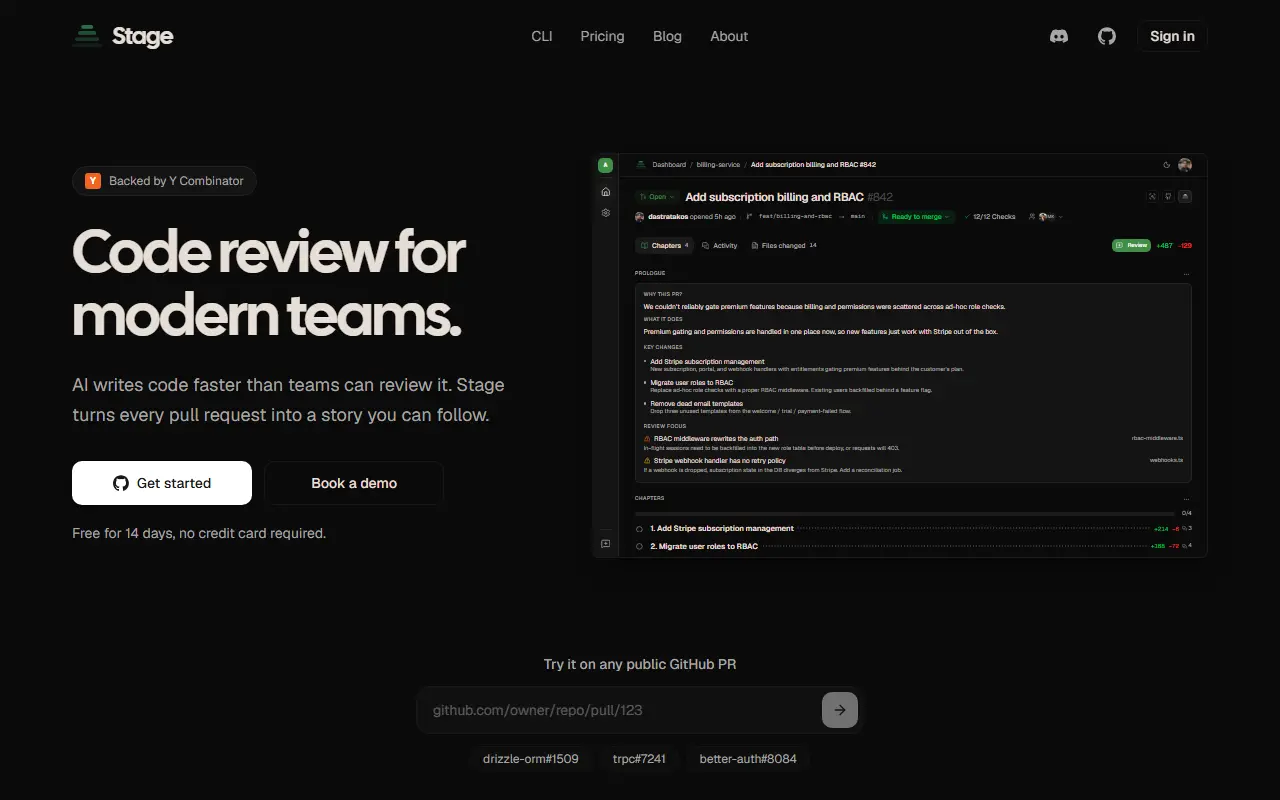The height and width of the screenshot is (800, 1280).
Task: Click 'Stripe webhook handler has no retry policy'
Action: [720, 460]
